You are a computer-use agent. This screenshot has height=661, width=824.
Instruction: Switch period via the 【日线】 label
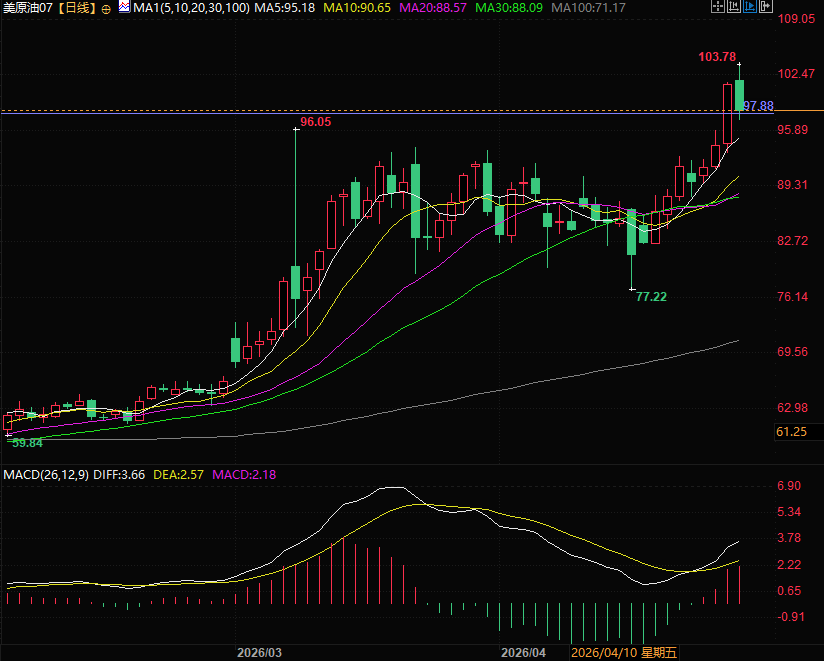click(76, 8)
